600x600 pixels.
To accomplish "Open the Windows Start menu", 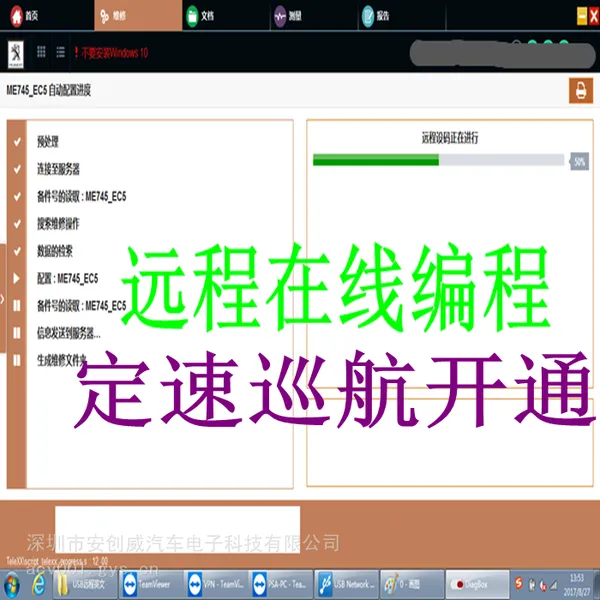I will point(12,585).
